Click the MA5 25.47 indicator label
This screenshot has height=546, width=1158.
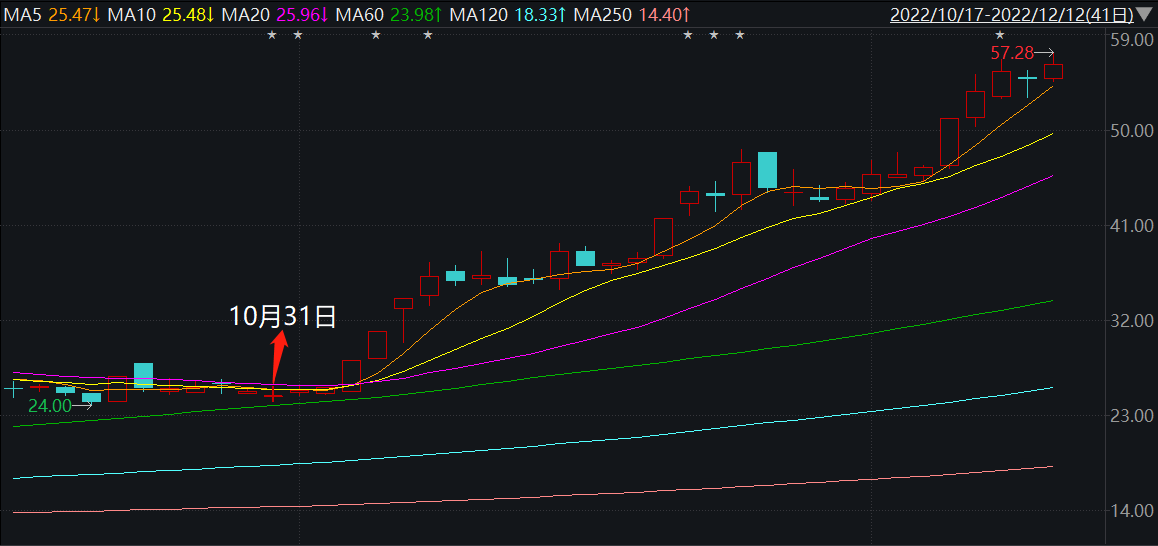click(52, 13)
